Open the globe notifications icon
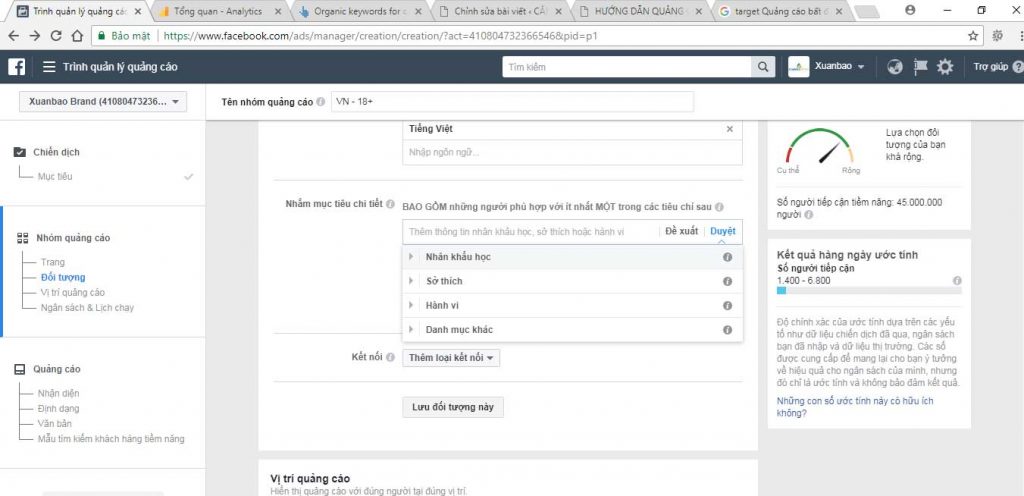 tap(895, 67)
